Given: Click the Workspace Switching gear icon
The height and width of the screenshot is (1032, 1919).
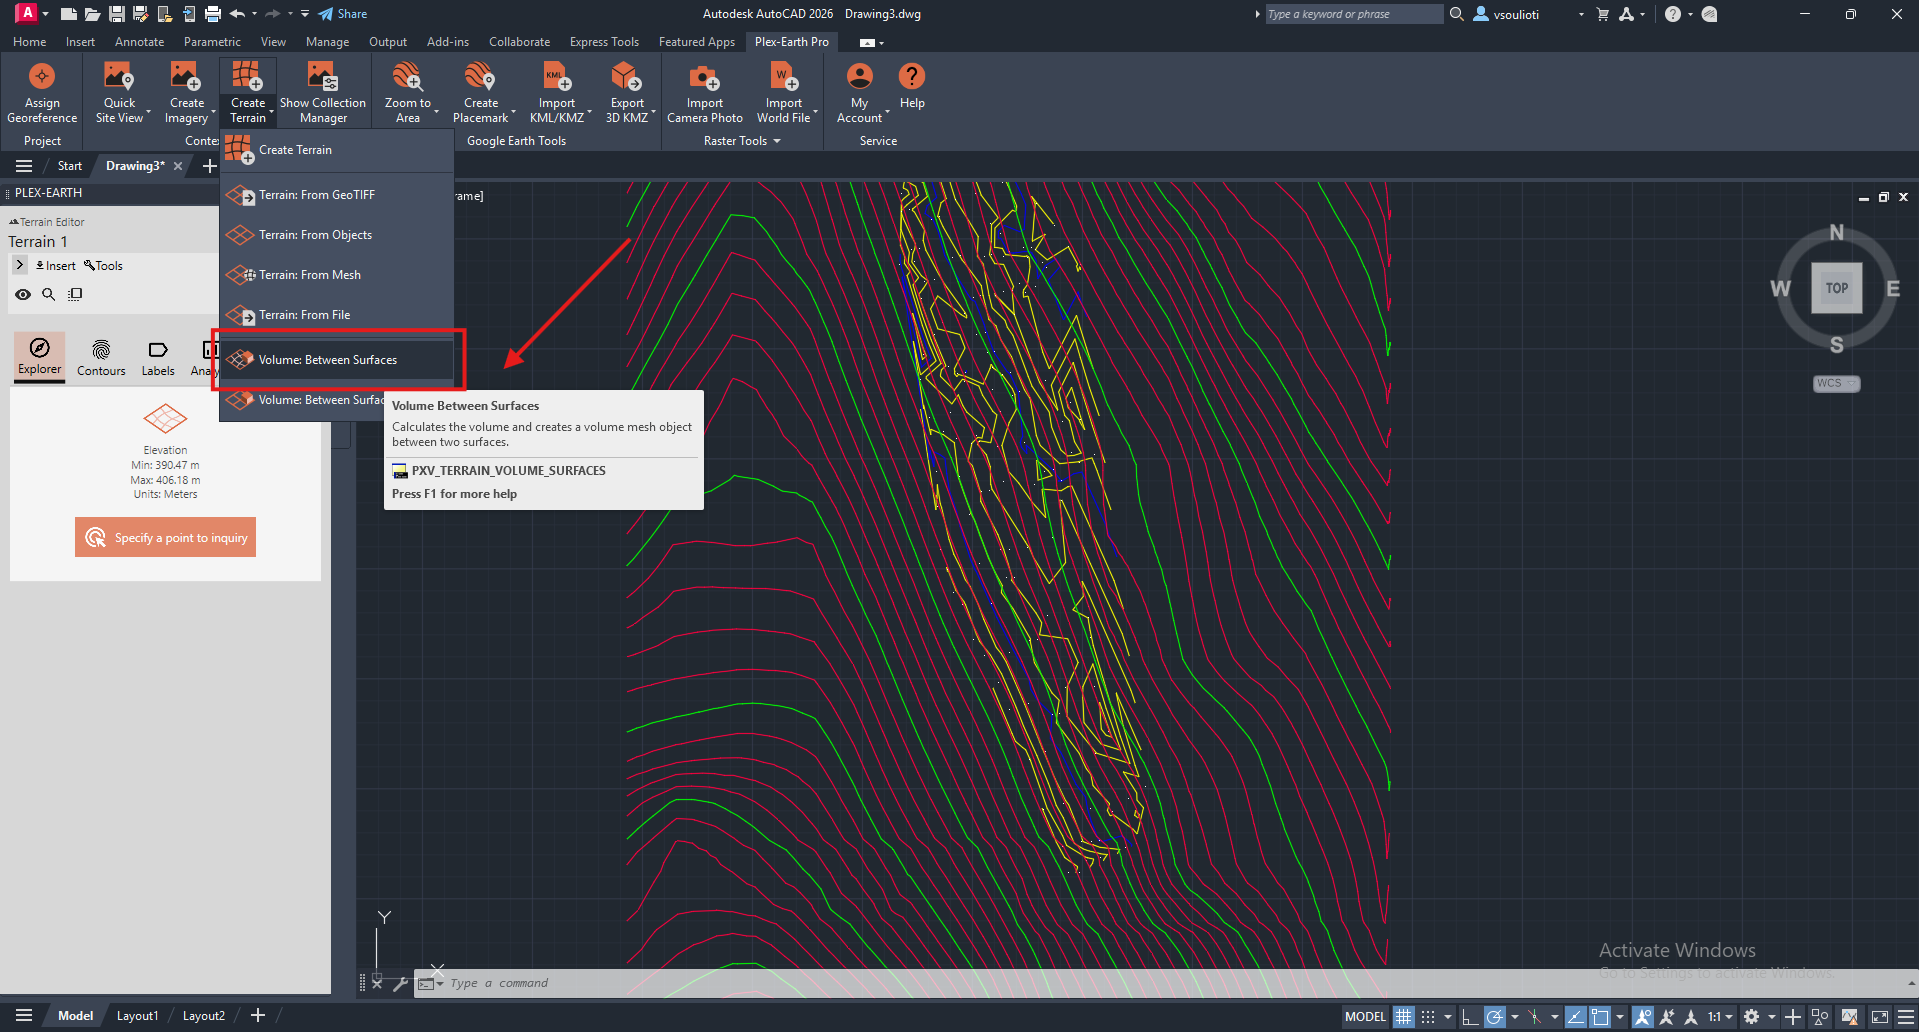Looking at the screenshot, I should coord(1751,1017).
